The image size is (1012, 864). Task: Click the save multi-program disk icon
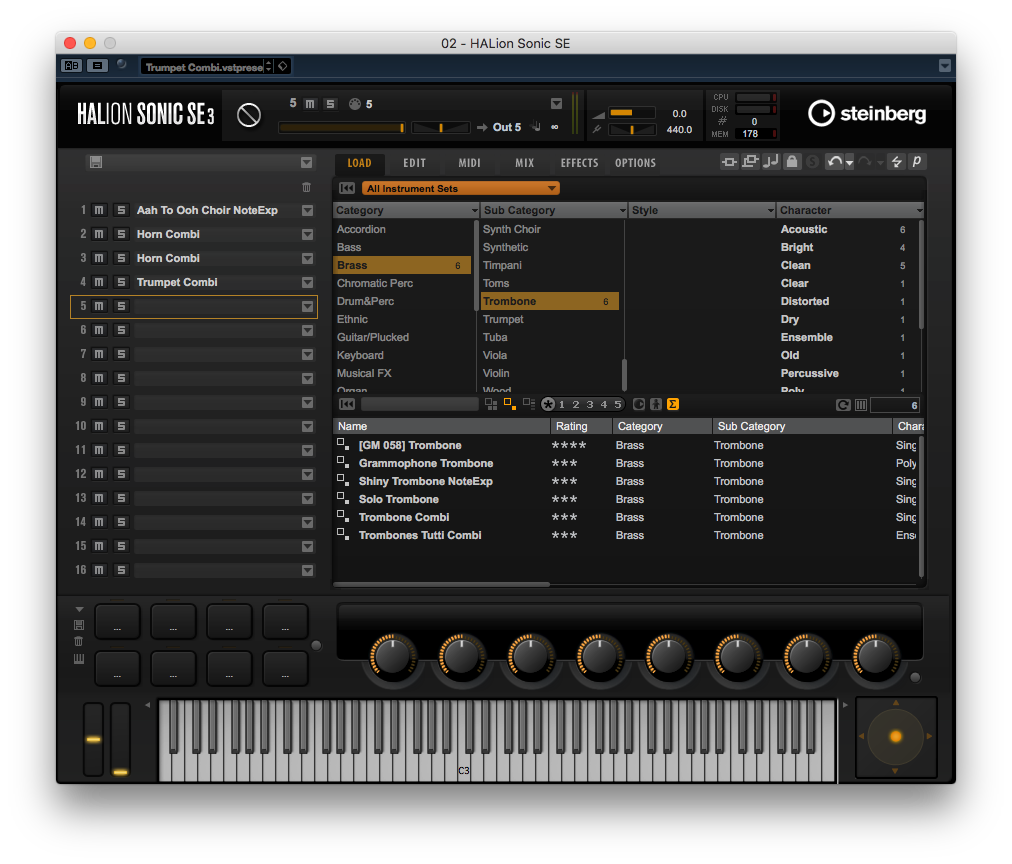point(95,162)
